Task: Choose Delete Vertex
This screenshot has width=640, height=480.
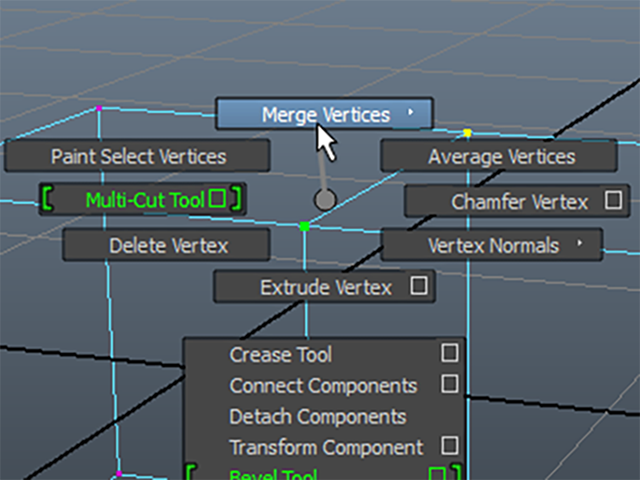Action: [x=167, y=245]
